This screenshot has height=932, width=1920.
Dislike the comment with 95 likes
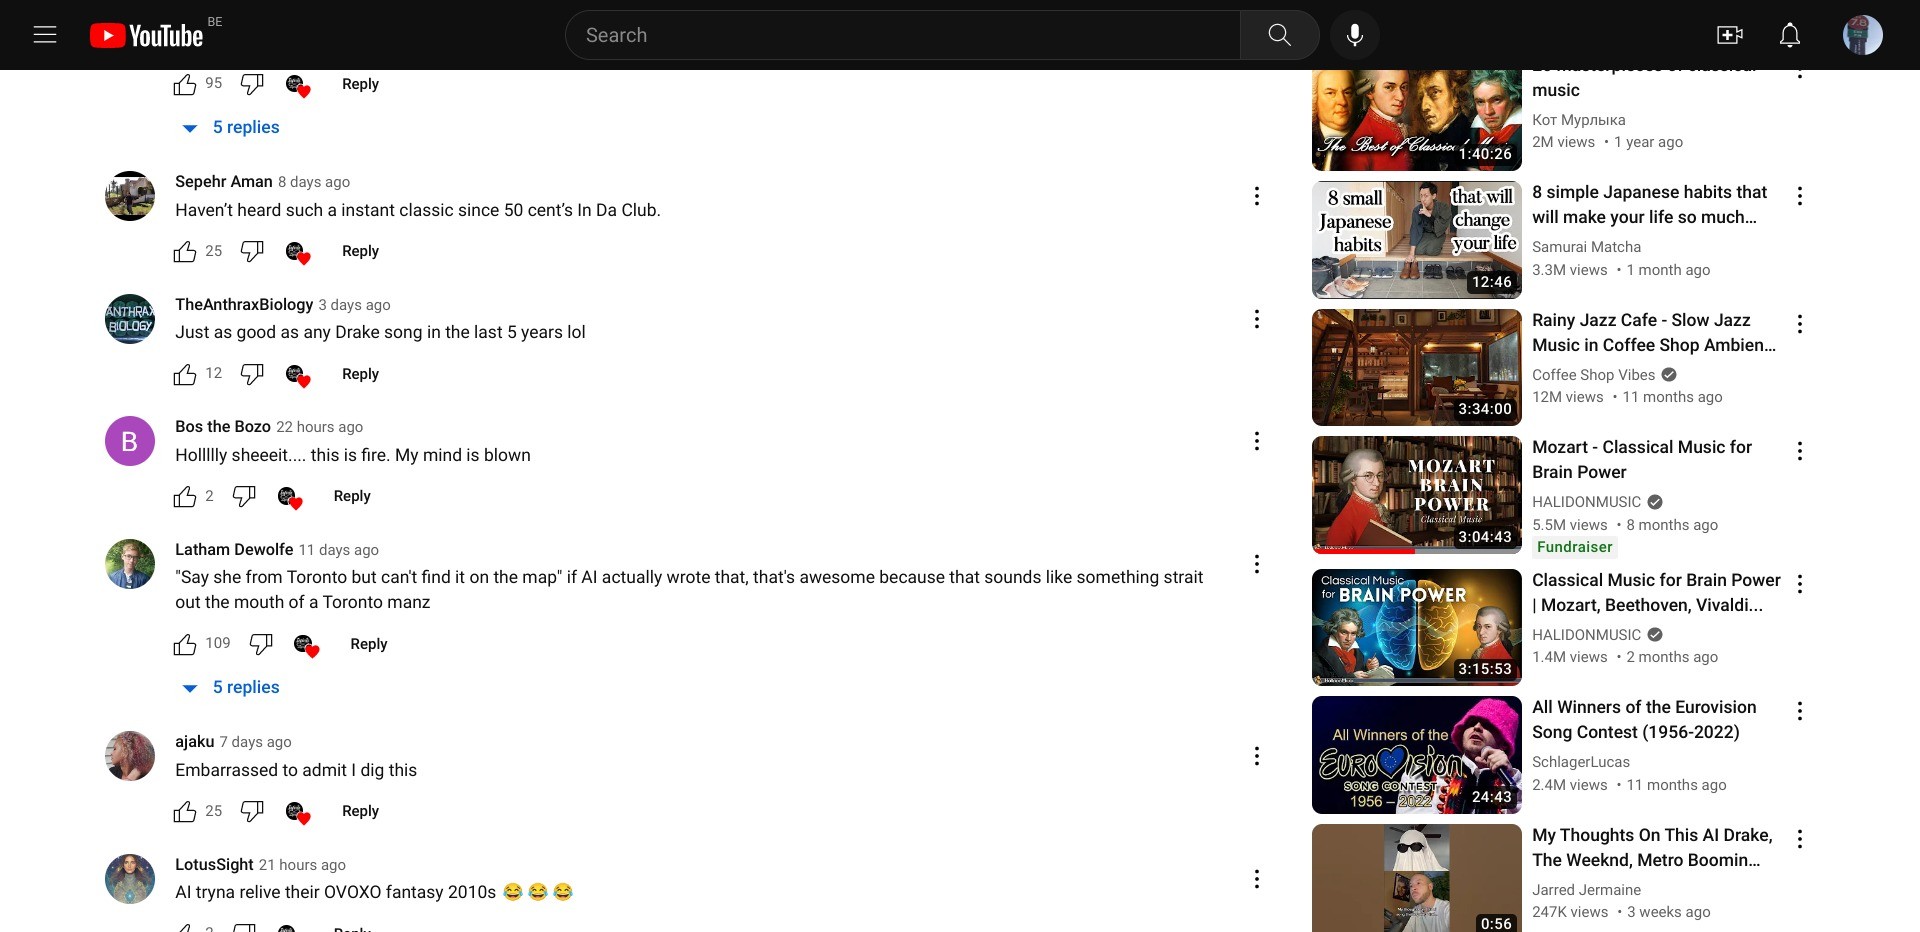(252, 84)
